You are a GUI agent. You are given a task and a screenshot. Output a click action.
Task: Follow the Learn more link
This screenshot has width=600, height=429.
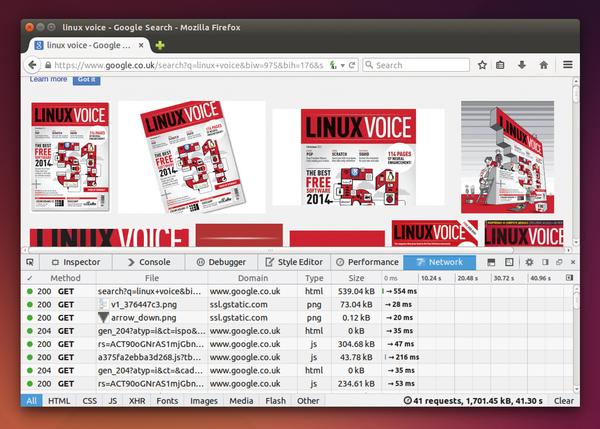coord(48,79)
